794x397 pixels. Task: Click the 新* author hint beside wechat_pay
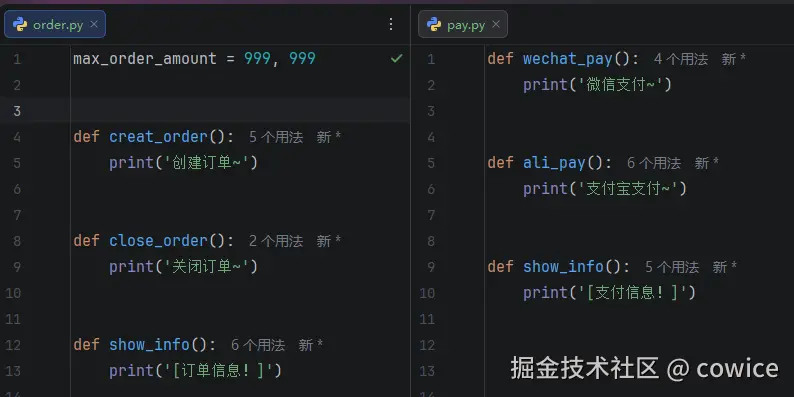point(734,59)
